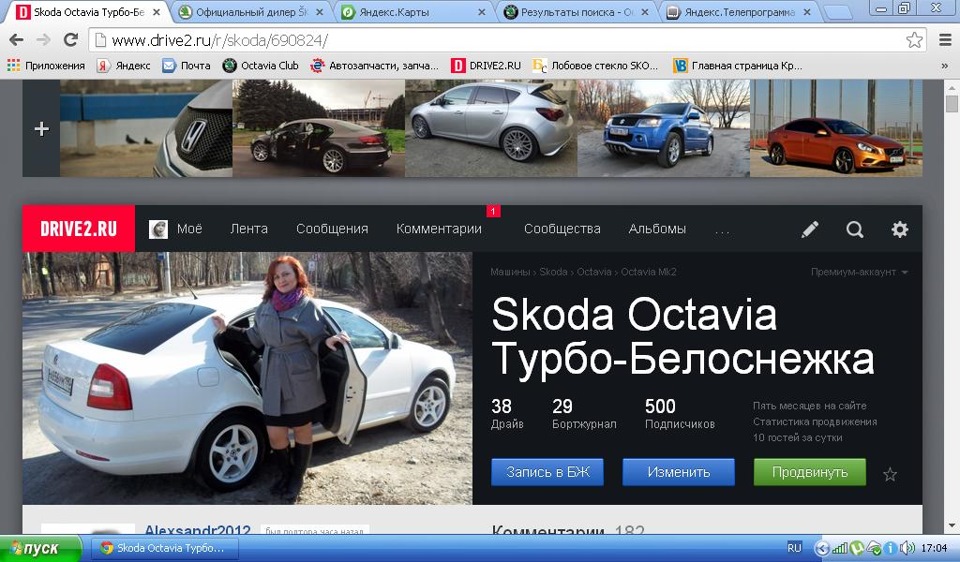Expand more menu items with ellipsis
This screenshot has width=960, height=562.
click(722, 231)
